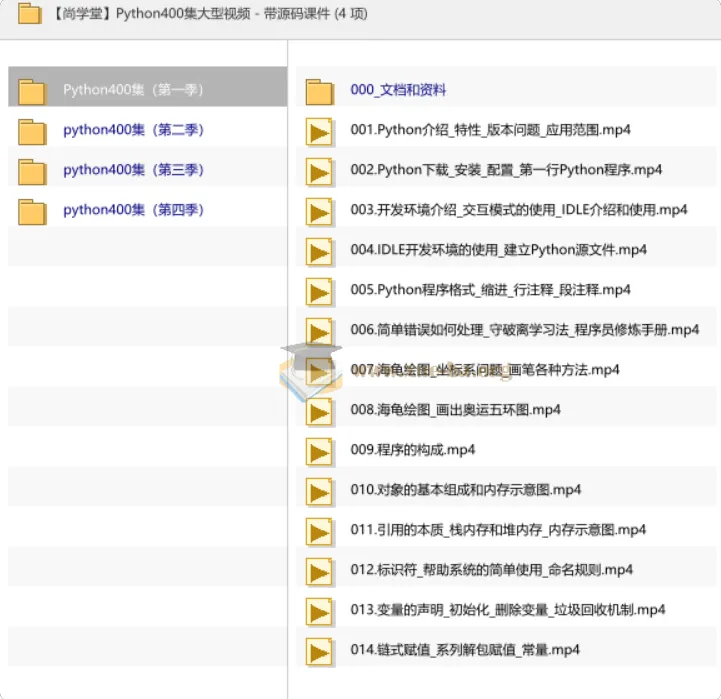721x699 pixels.
Task: Select file 012.标识符_帮助系统的简单使用_命名规则.mp4
Action: [x=492, y=570]
